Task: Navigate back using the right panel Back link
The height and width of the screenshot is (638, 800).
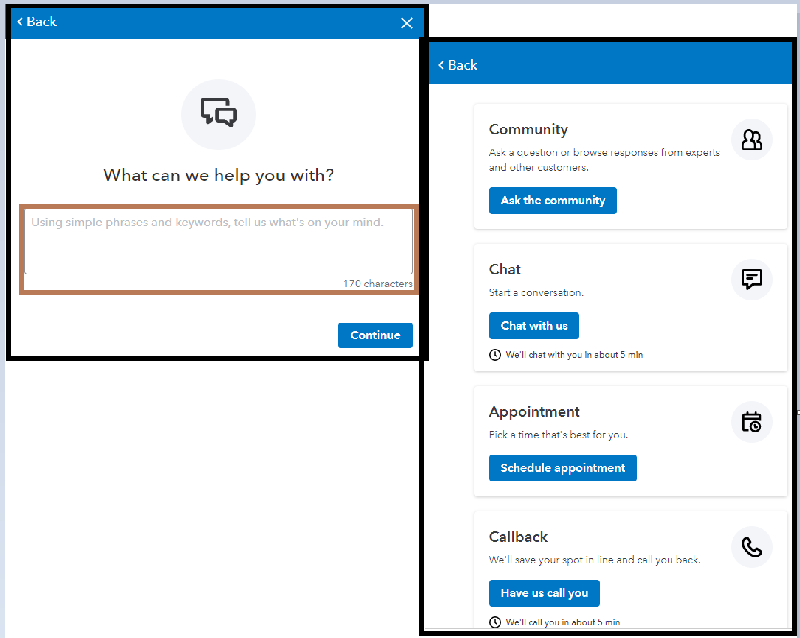Action: (457, 64)
